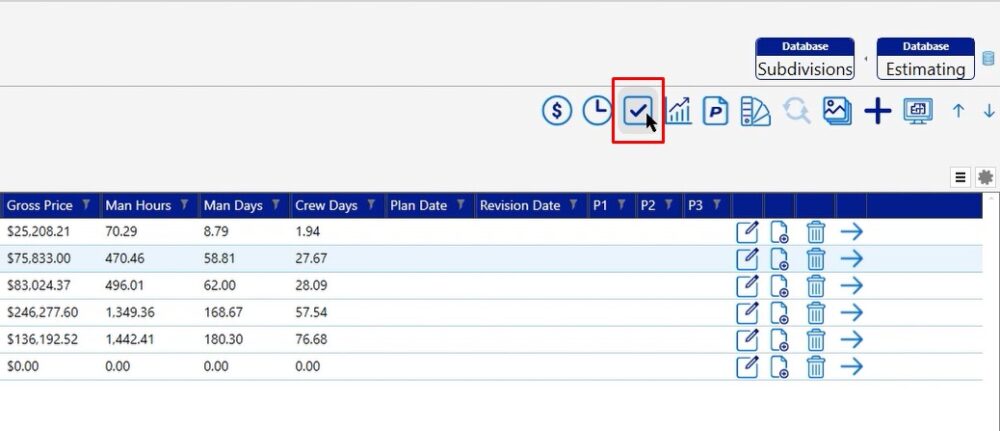Viewport: 1000px width, 431px height.
Task: Open the clock time icon
Action: coord(597,111)
